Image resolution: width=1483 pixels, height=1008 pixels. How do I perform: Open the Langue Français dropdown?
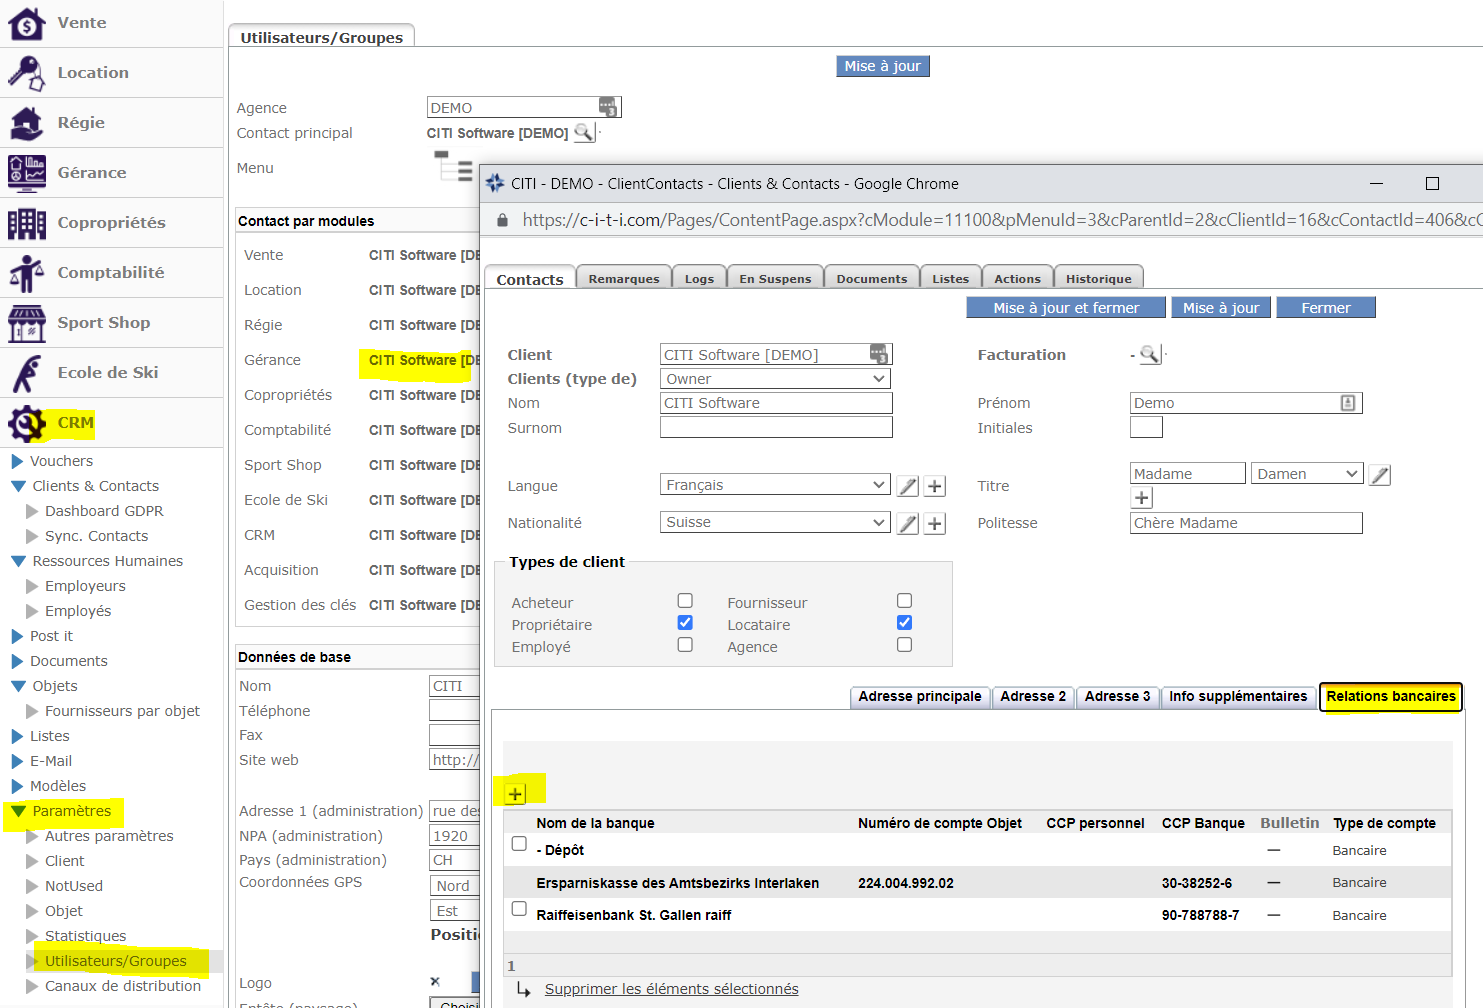click(x=775, y=485)
